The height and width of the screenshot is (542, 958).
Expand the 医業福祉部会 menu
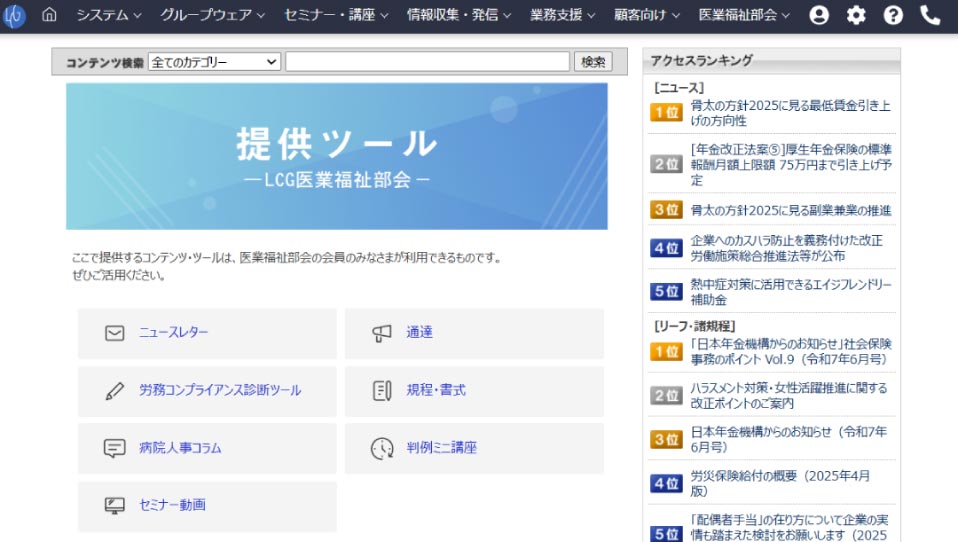[x=744, y=15]
